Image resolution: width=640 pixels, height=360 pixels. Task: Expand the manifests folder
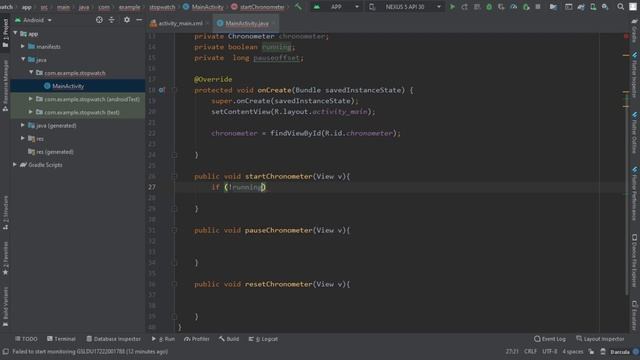pyautogui.click(x=23, y=47)
